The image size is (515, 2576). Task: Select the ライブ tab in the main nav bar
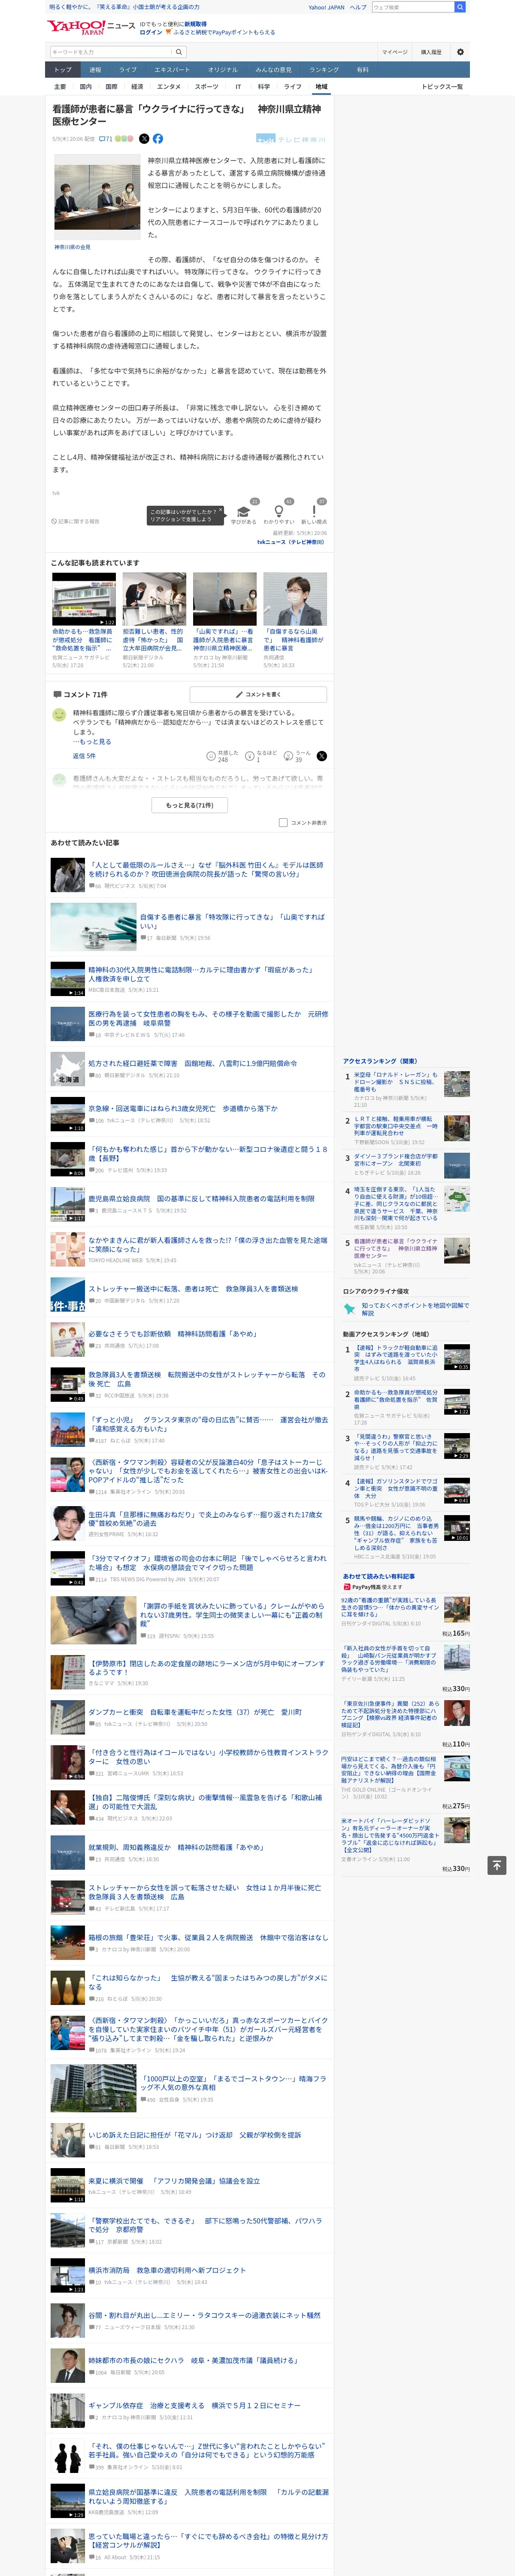click(128, 70)
